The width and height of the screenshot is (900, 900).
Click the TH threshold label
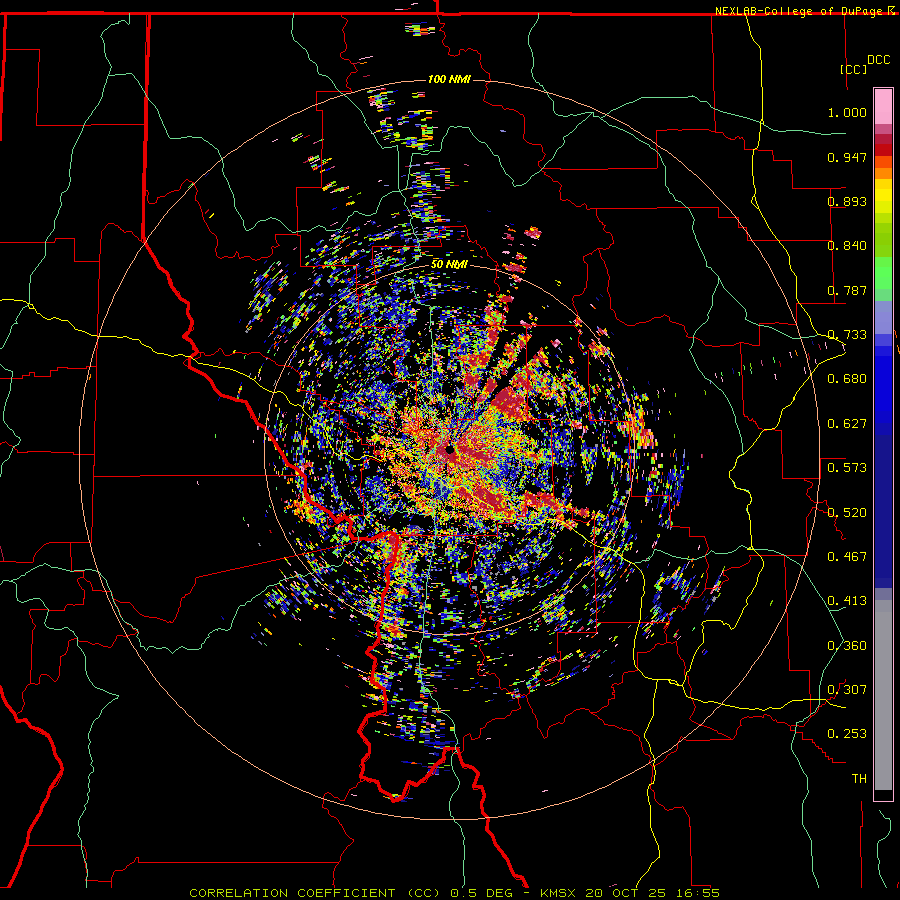tap(859, 778)
